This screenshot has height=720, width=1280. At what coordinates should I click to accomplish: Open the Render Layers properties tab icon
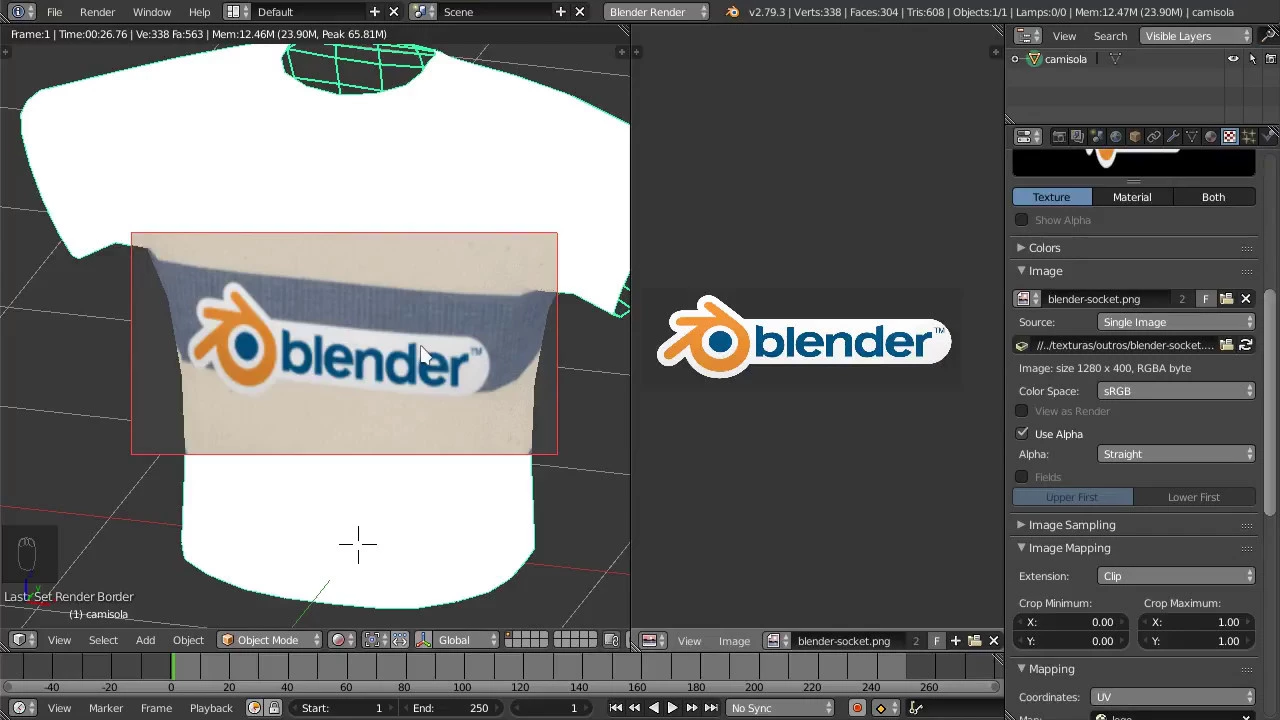1077,136
